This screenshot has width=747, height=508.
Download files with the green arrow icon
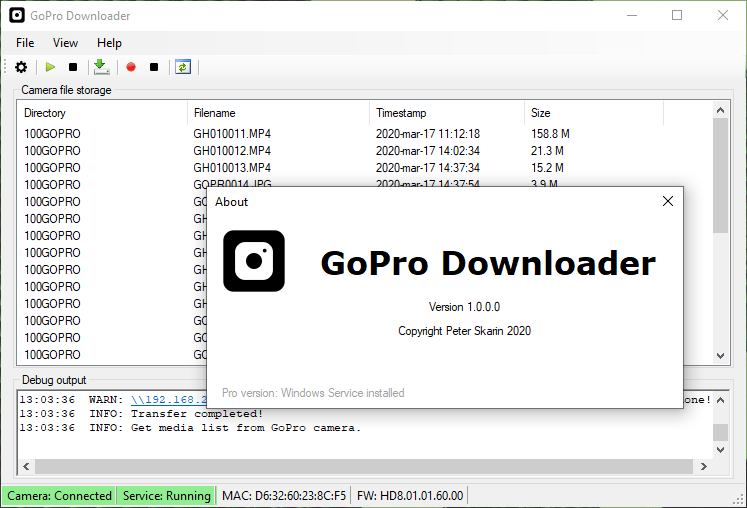(101, 67)
